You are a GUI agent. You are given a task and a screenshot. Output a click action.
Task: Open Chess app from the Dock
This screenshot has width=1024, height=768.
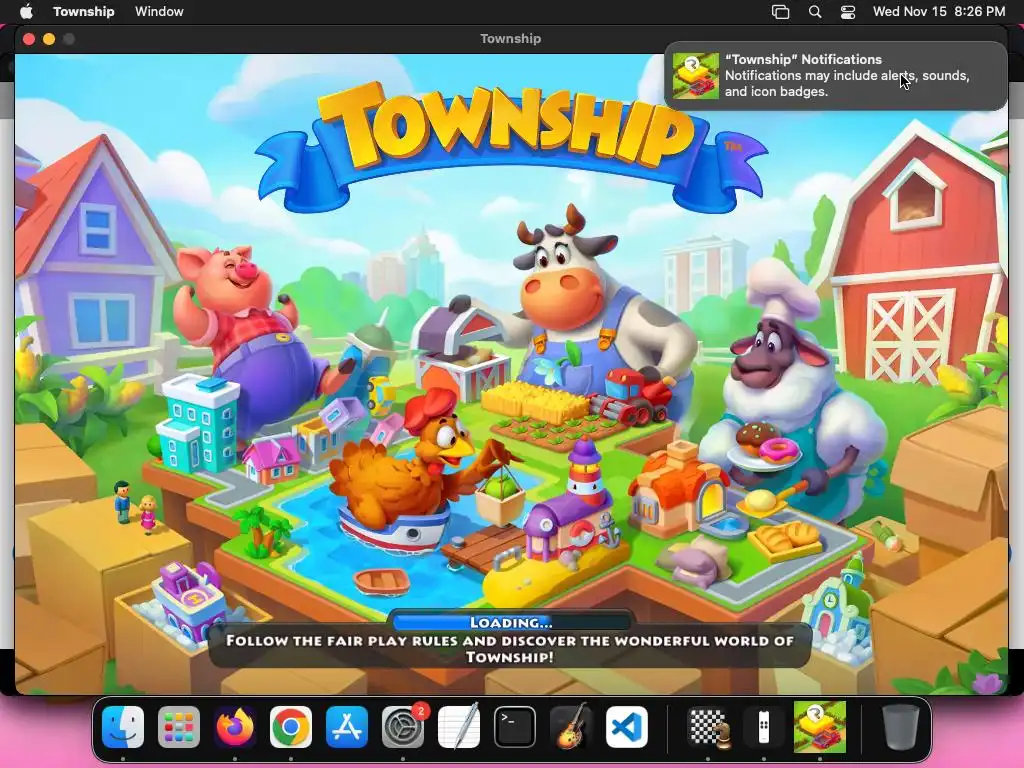pos(708,727)
